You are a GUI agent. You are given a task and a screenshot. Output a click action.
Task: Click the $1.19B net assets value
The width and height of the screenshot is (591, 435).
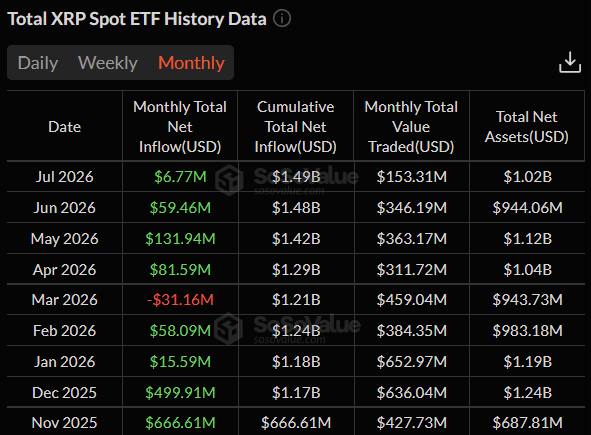click(x=527, y=361)
